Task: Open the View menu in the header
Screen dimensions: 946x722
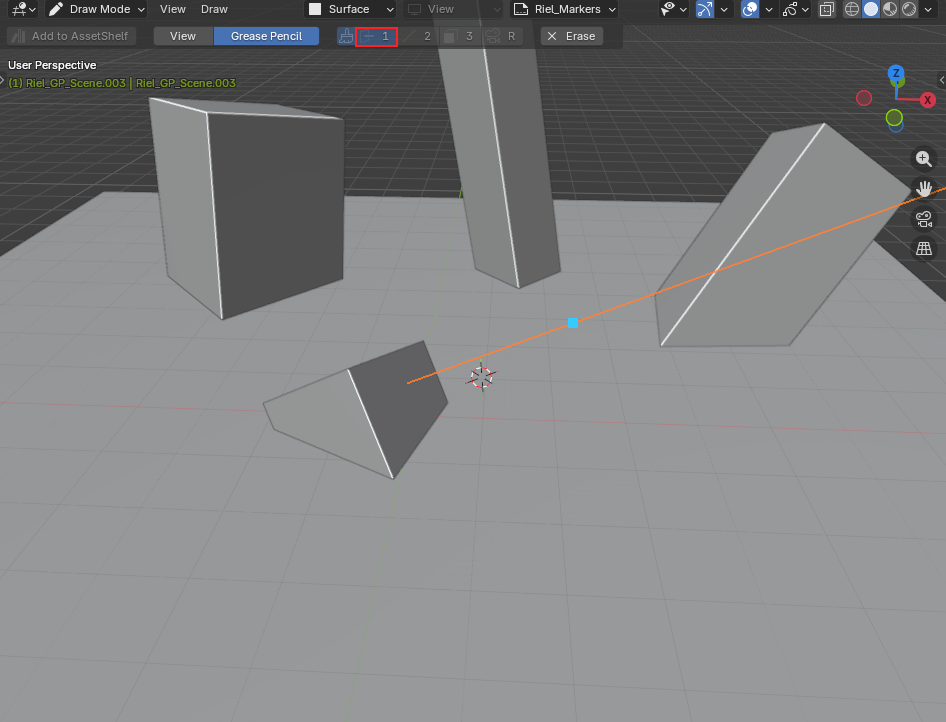Action: tap(173, 9)
